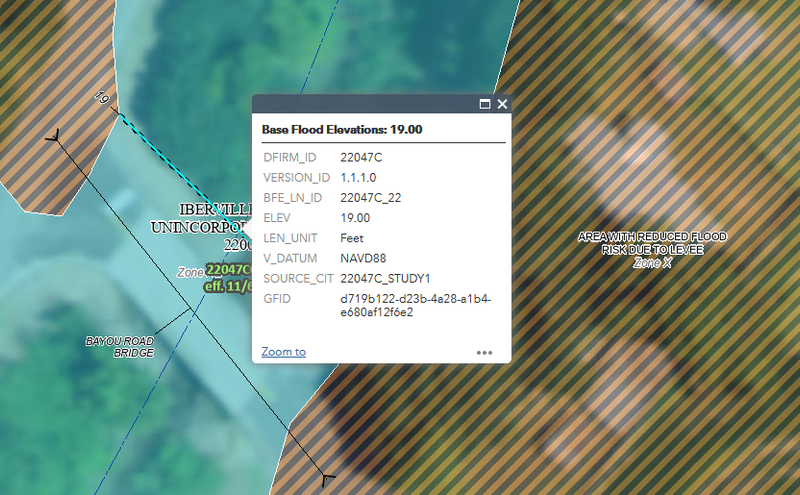Click the Zoom to link
Screen dimensions: 800x495
284,352
